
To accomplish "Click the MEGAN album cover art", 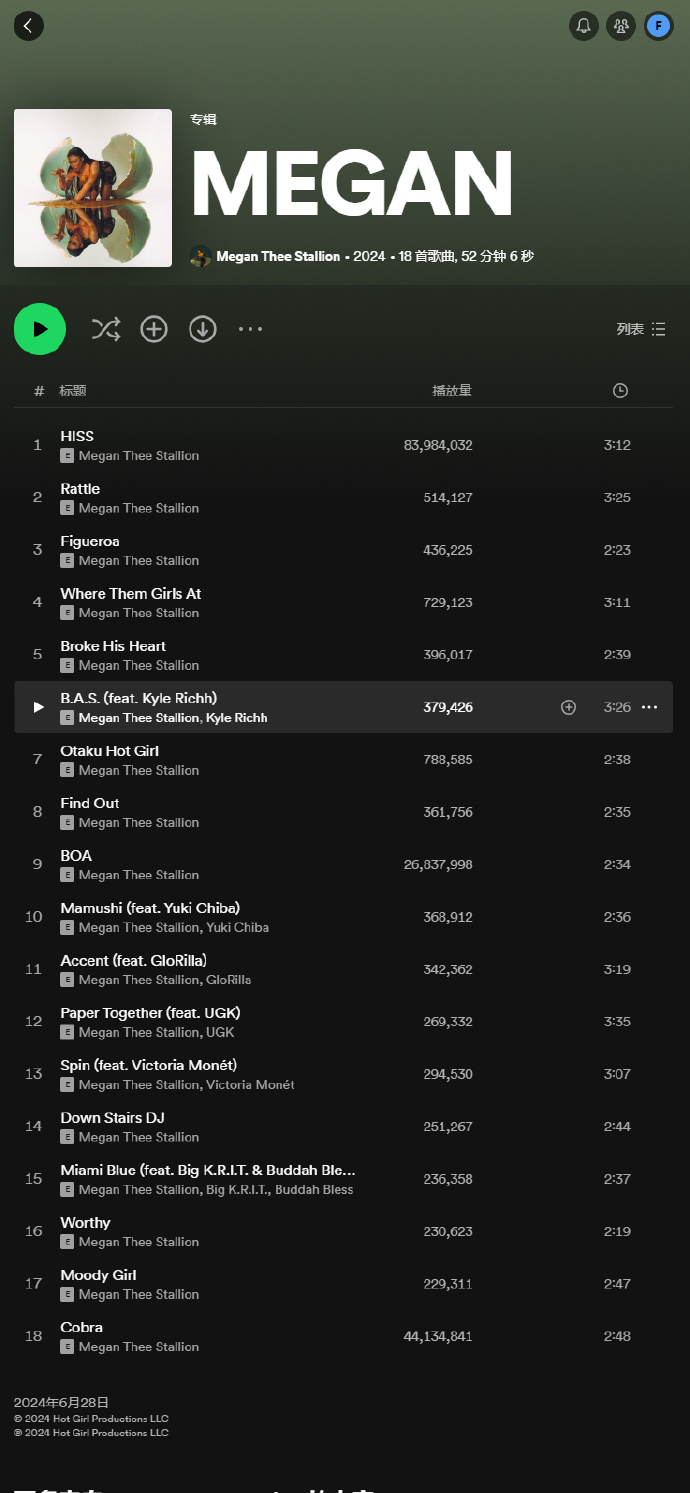I will pyautogui.click(x=93, y=188).
